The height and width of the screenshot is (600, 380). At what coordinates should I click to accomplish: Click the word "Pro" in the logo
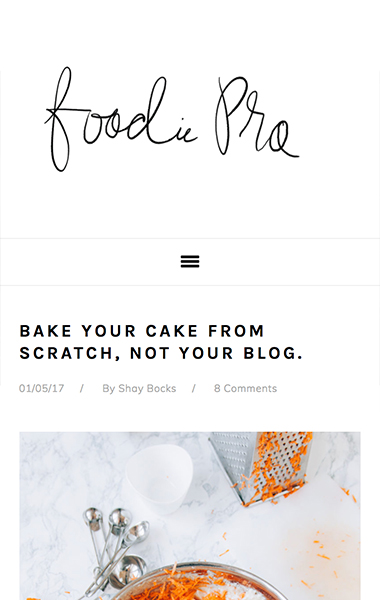pyautogui.click(x=257, y=117)
